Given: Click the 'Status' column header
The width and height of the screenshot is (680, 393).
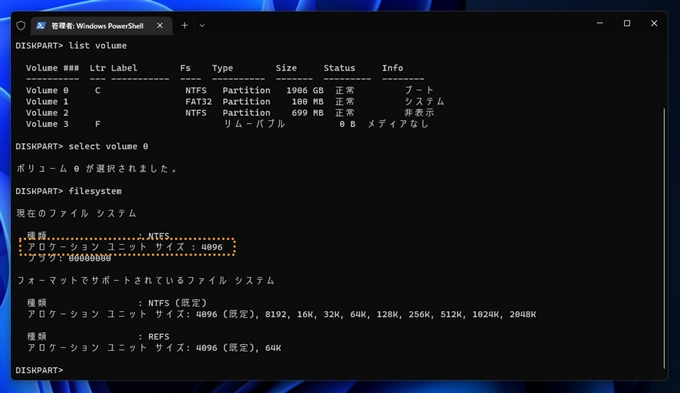Looking at the screenshot, I should [x=339, y=68].
